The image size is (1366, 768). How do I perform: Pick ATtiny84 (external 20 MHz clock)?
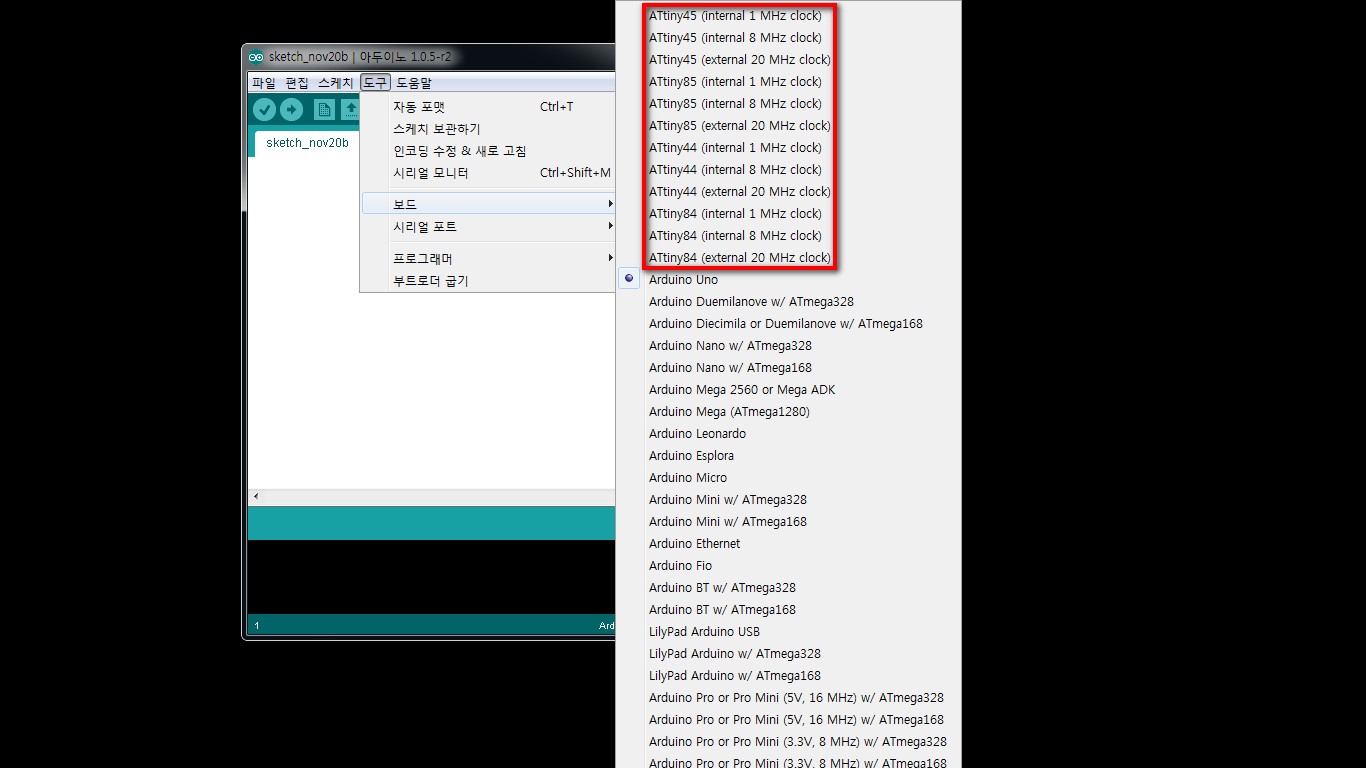788,258
